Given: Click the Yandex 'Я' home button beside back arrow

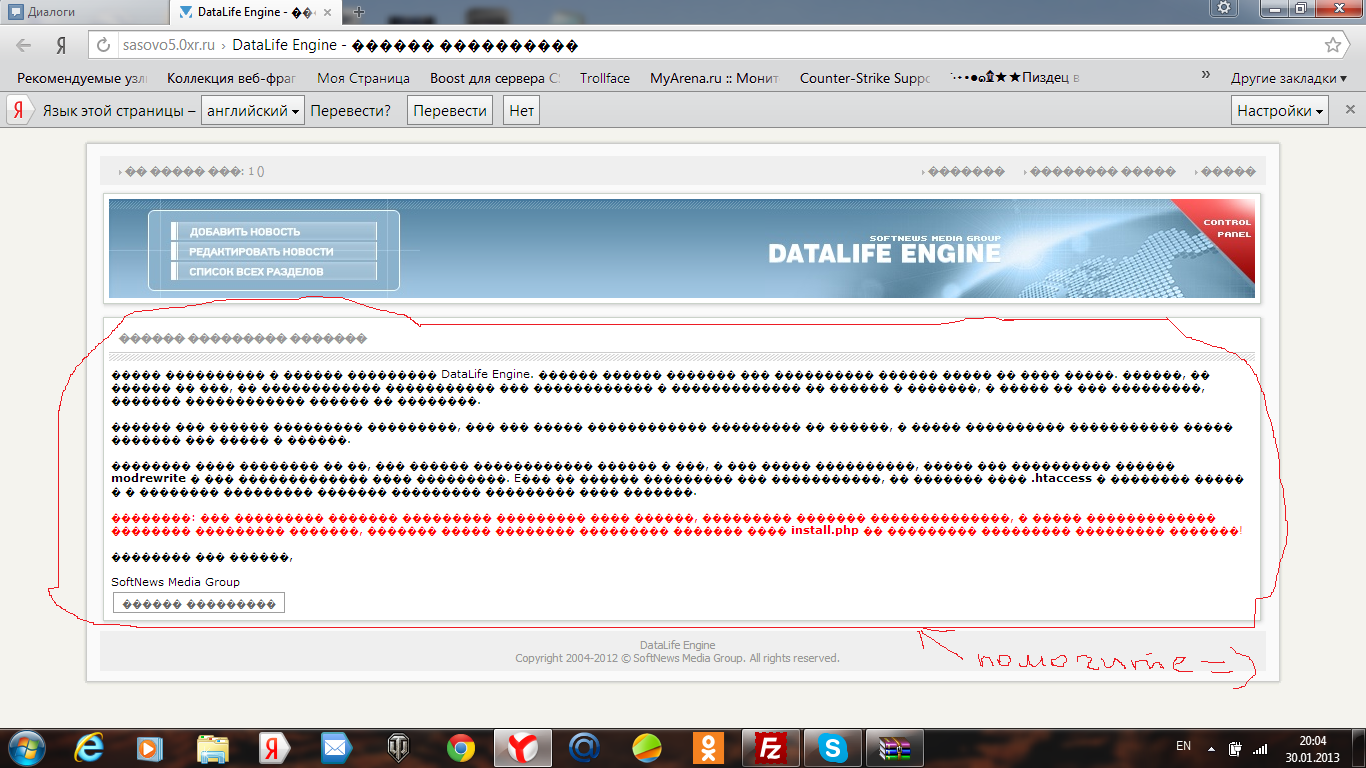Looking at the screenshot, I should (61, 45).
